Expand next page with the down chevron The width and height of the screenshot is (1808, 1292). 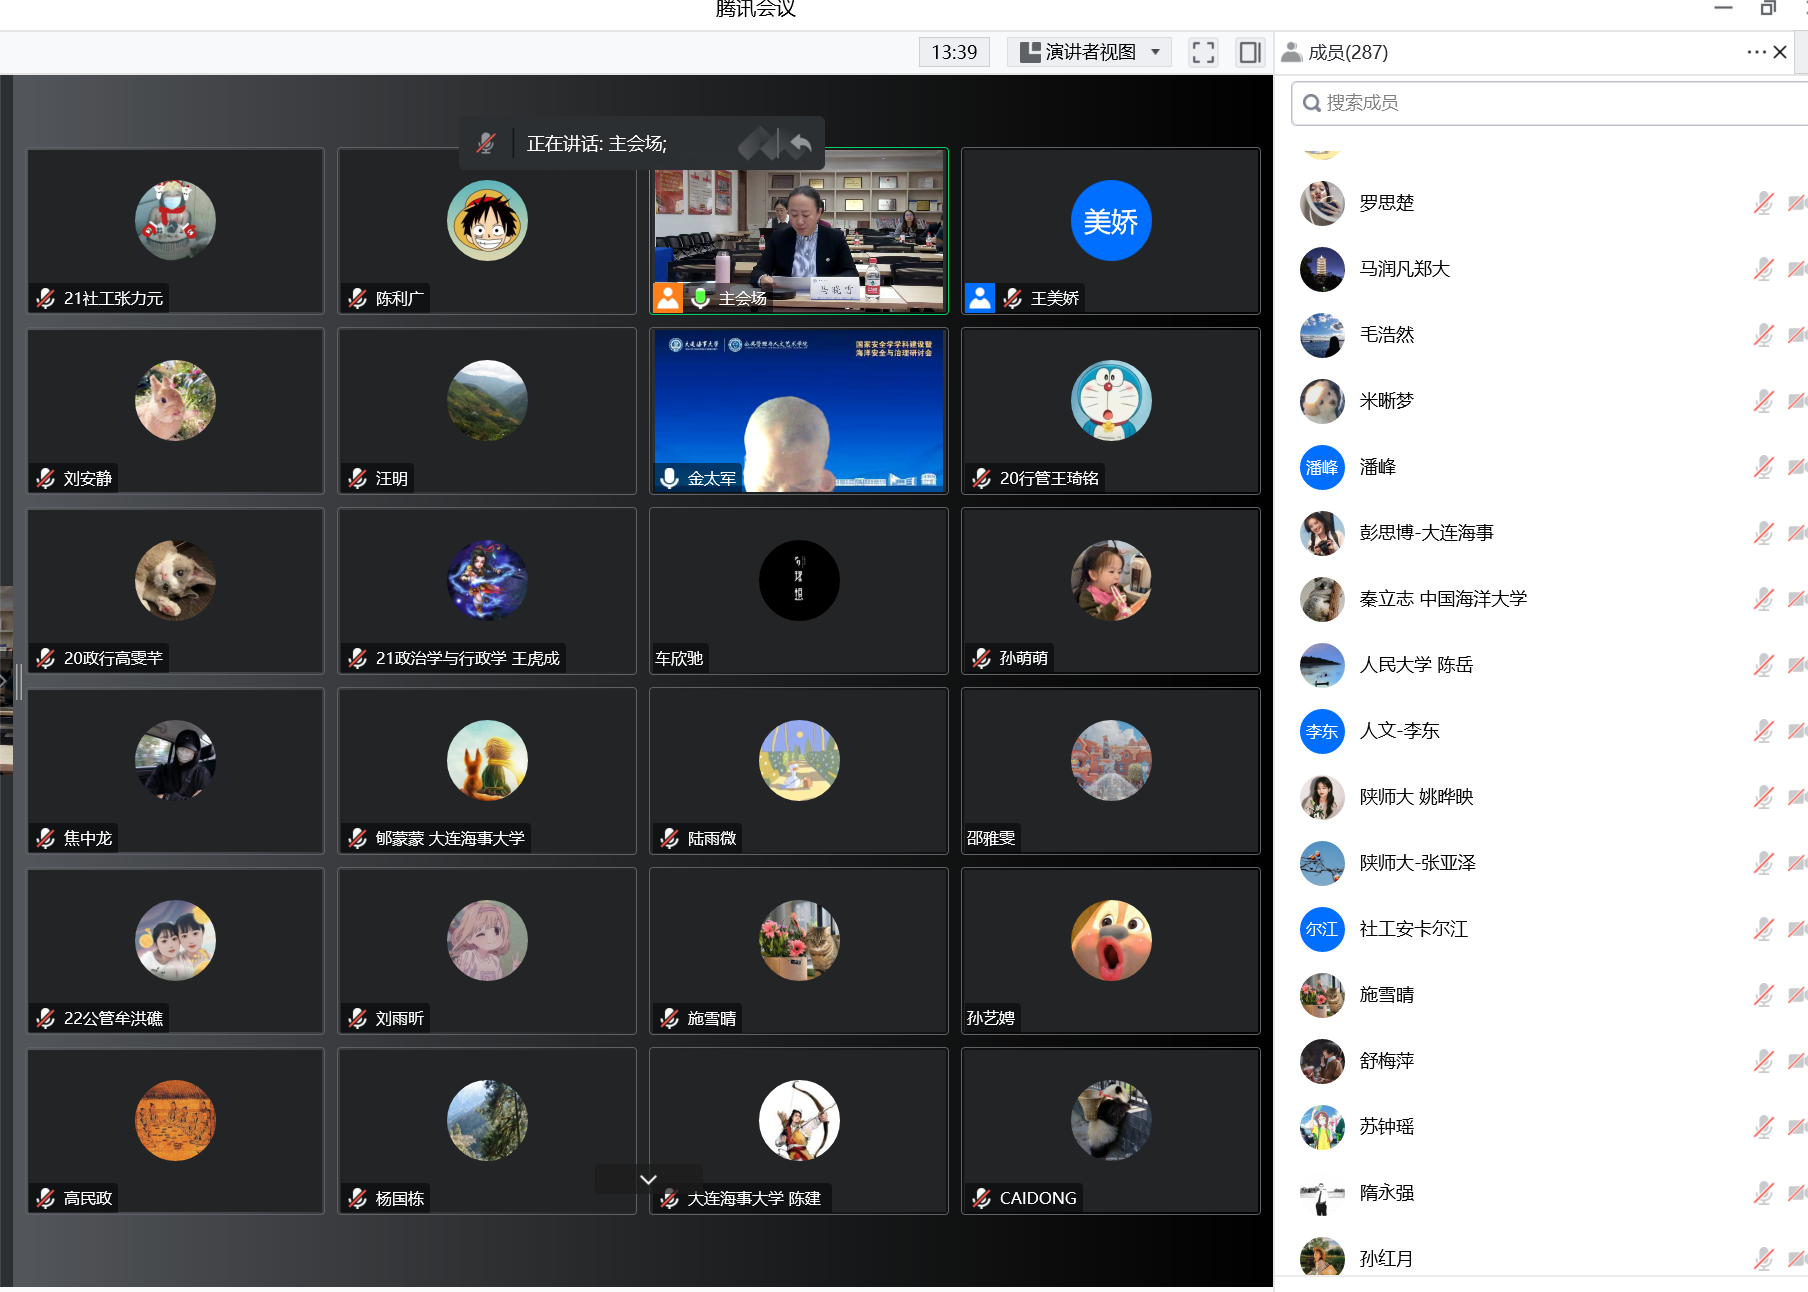click(648, 1180)
